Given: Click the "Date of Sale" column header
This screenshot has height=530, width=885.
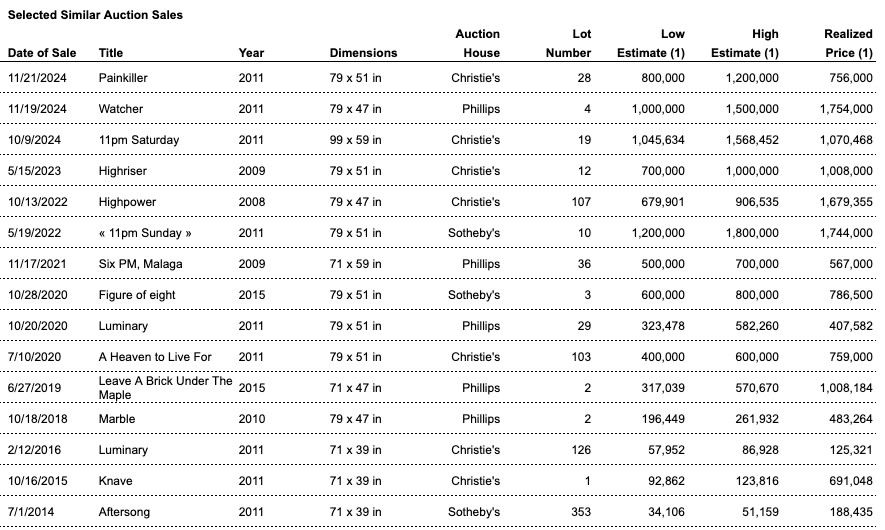Looking at the screenshot, I should click(x=42, y=52).
